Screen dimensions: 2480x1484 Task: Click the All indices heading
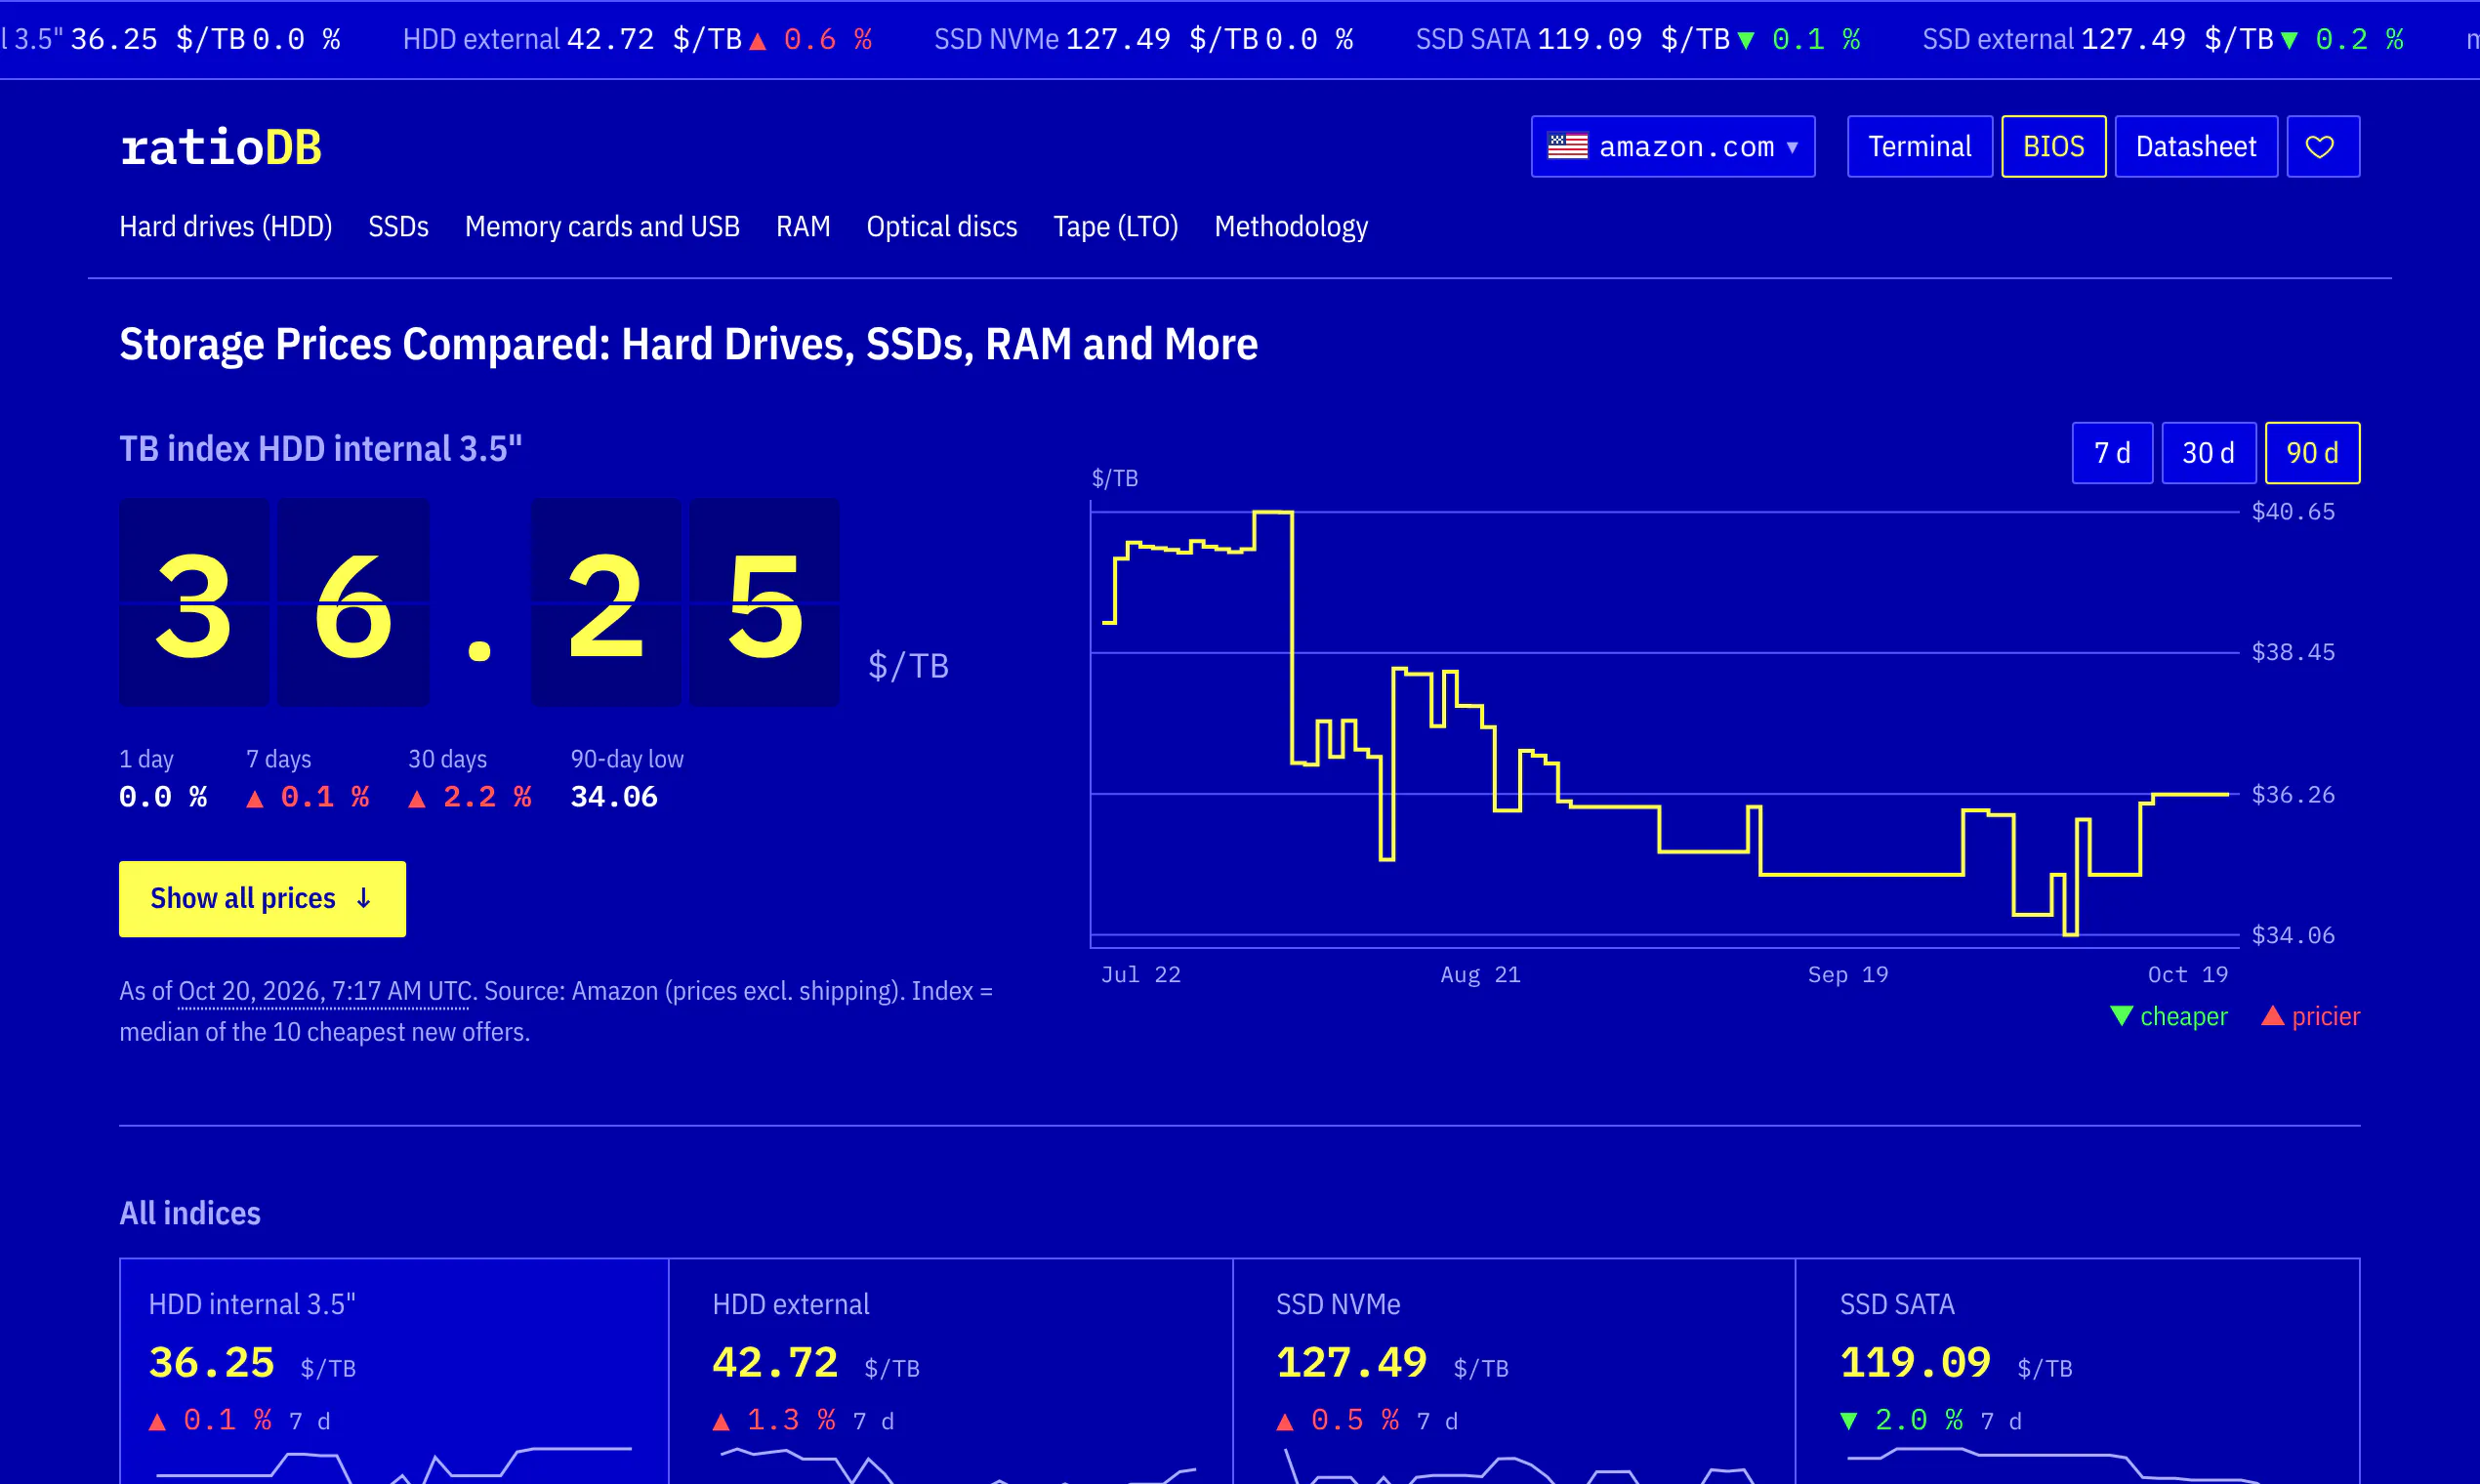coord(190,1213)
